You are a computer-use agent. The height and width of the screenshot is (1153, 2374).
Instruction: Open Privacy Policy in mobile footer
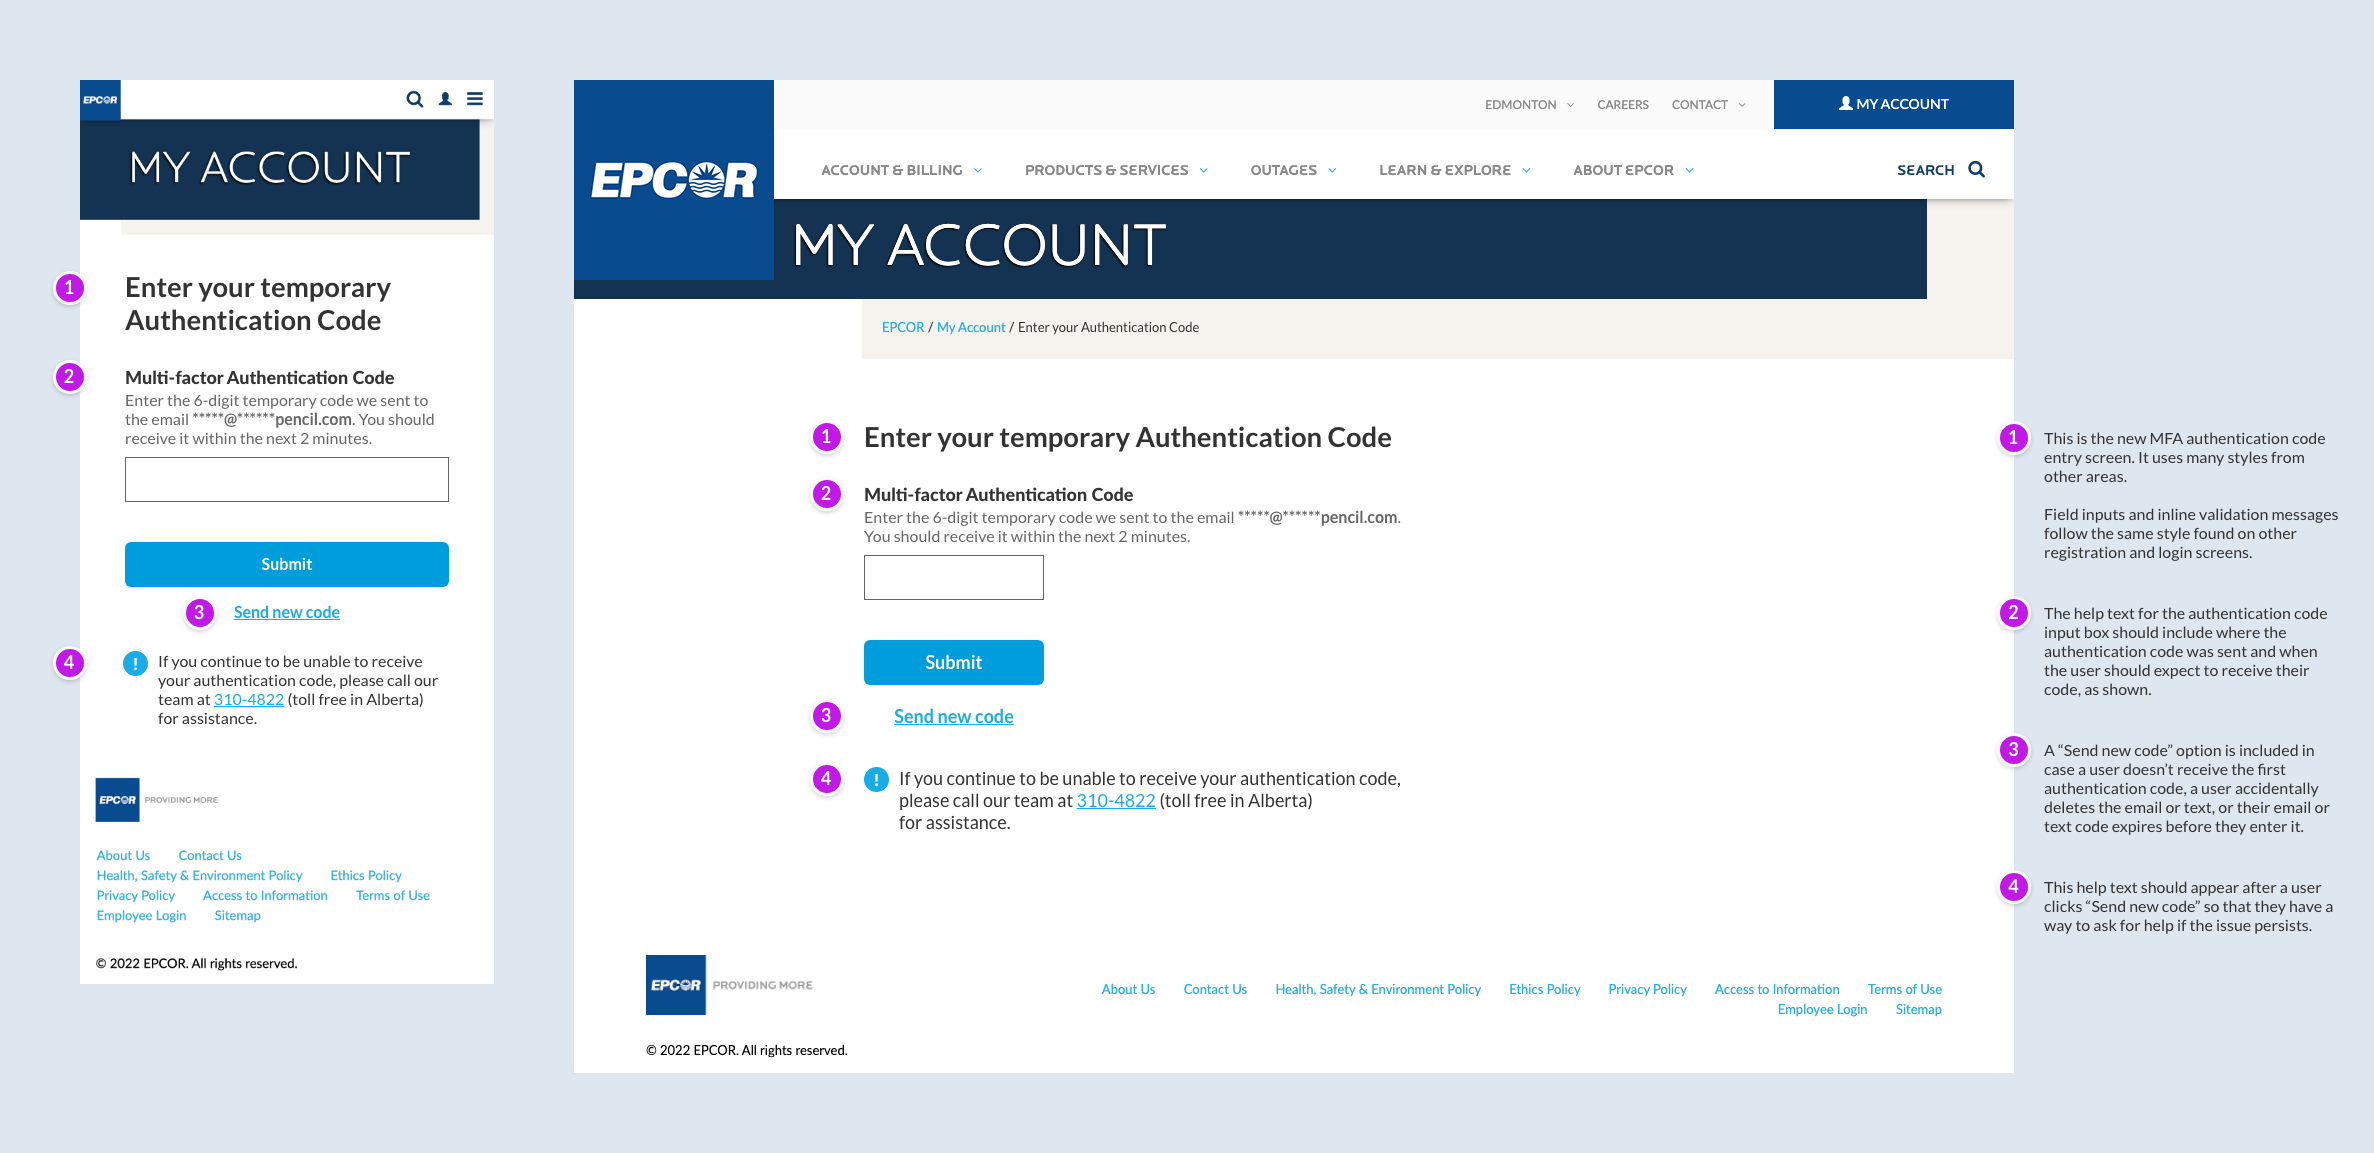135,895
